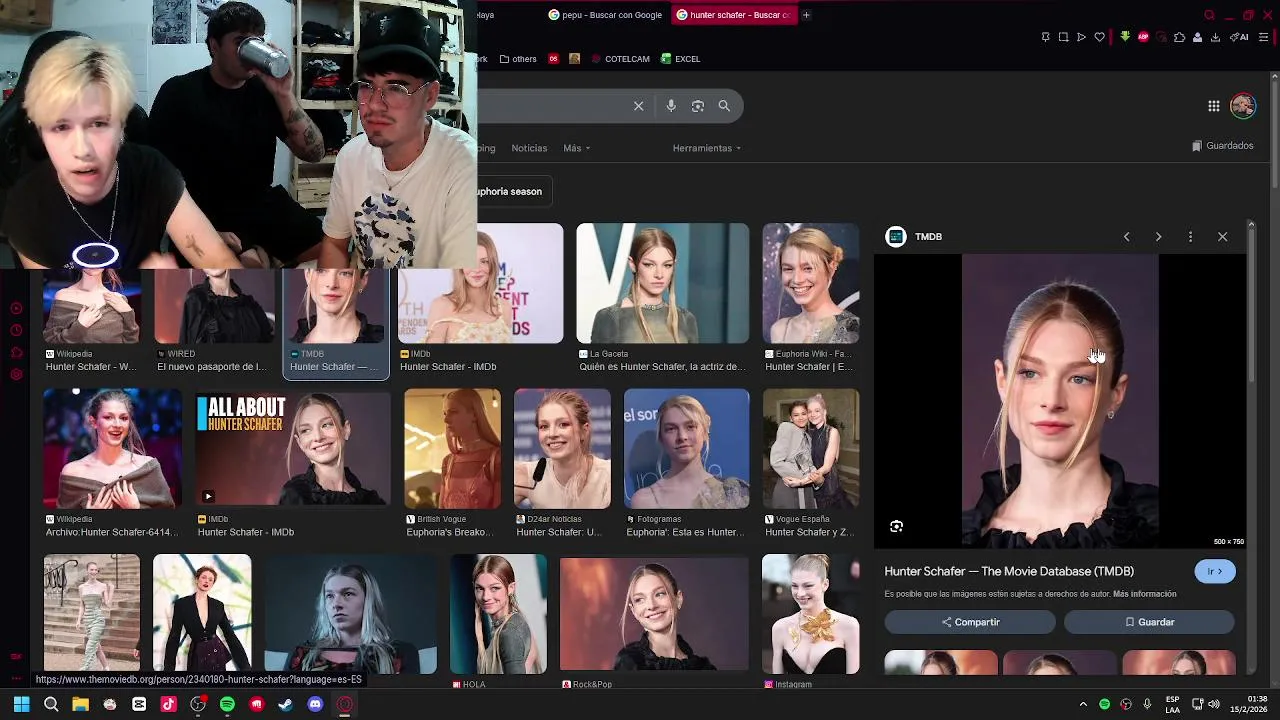The height and width of the screenshot is (720, 1280).
Task: Open the 'others' bookmarks folder
Action: pos(518,59)
